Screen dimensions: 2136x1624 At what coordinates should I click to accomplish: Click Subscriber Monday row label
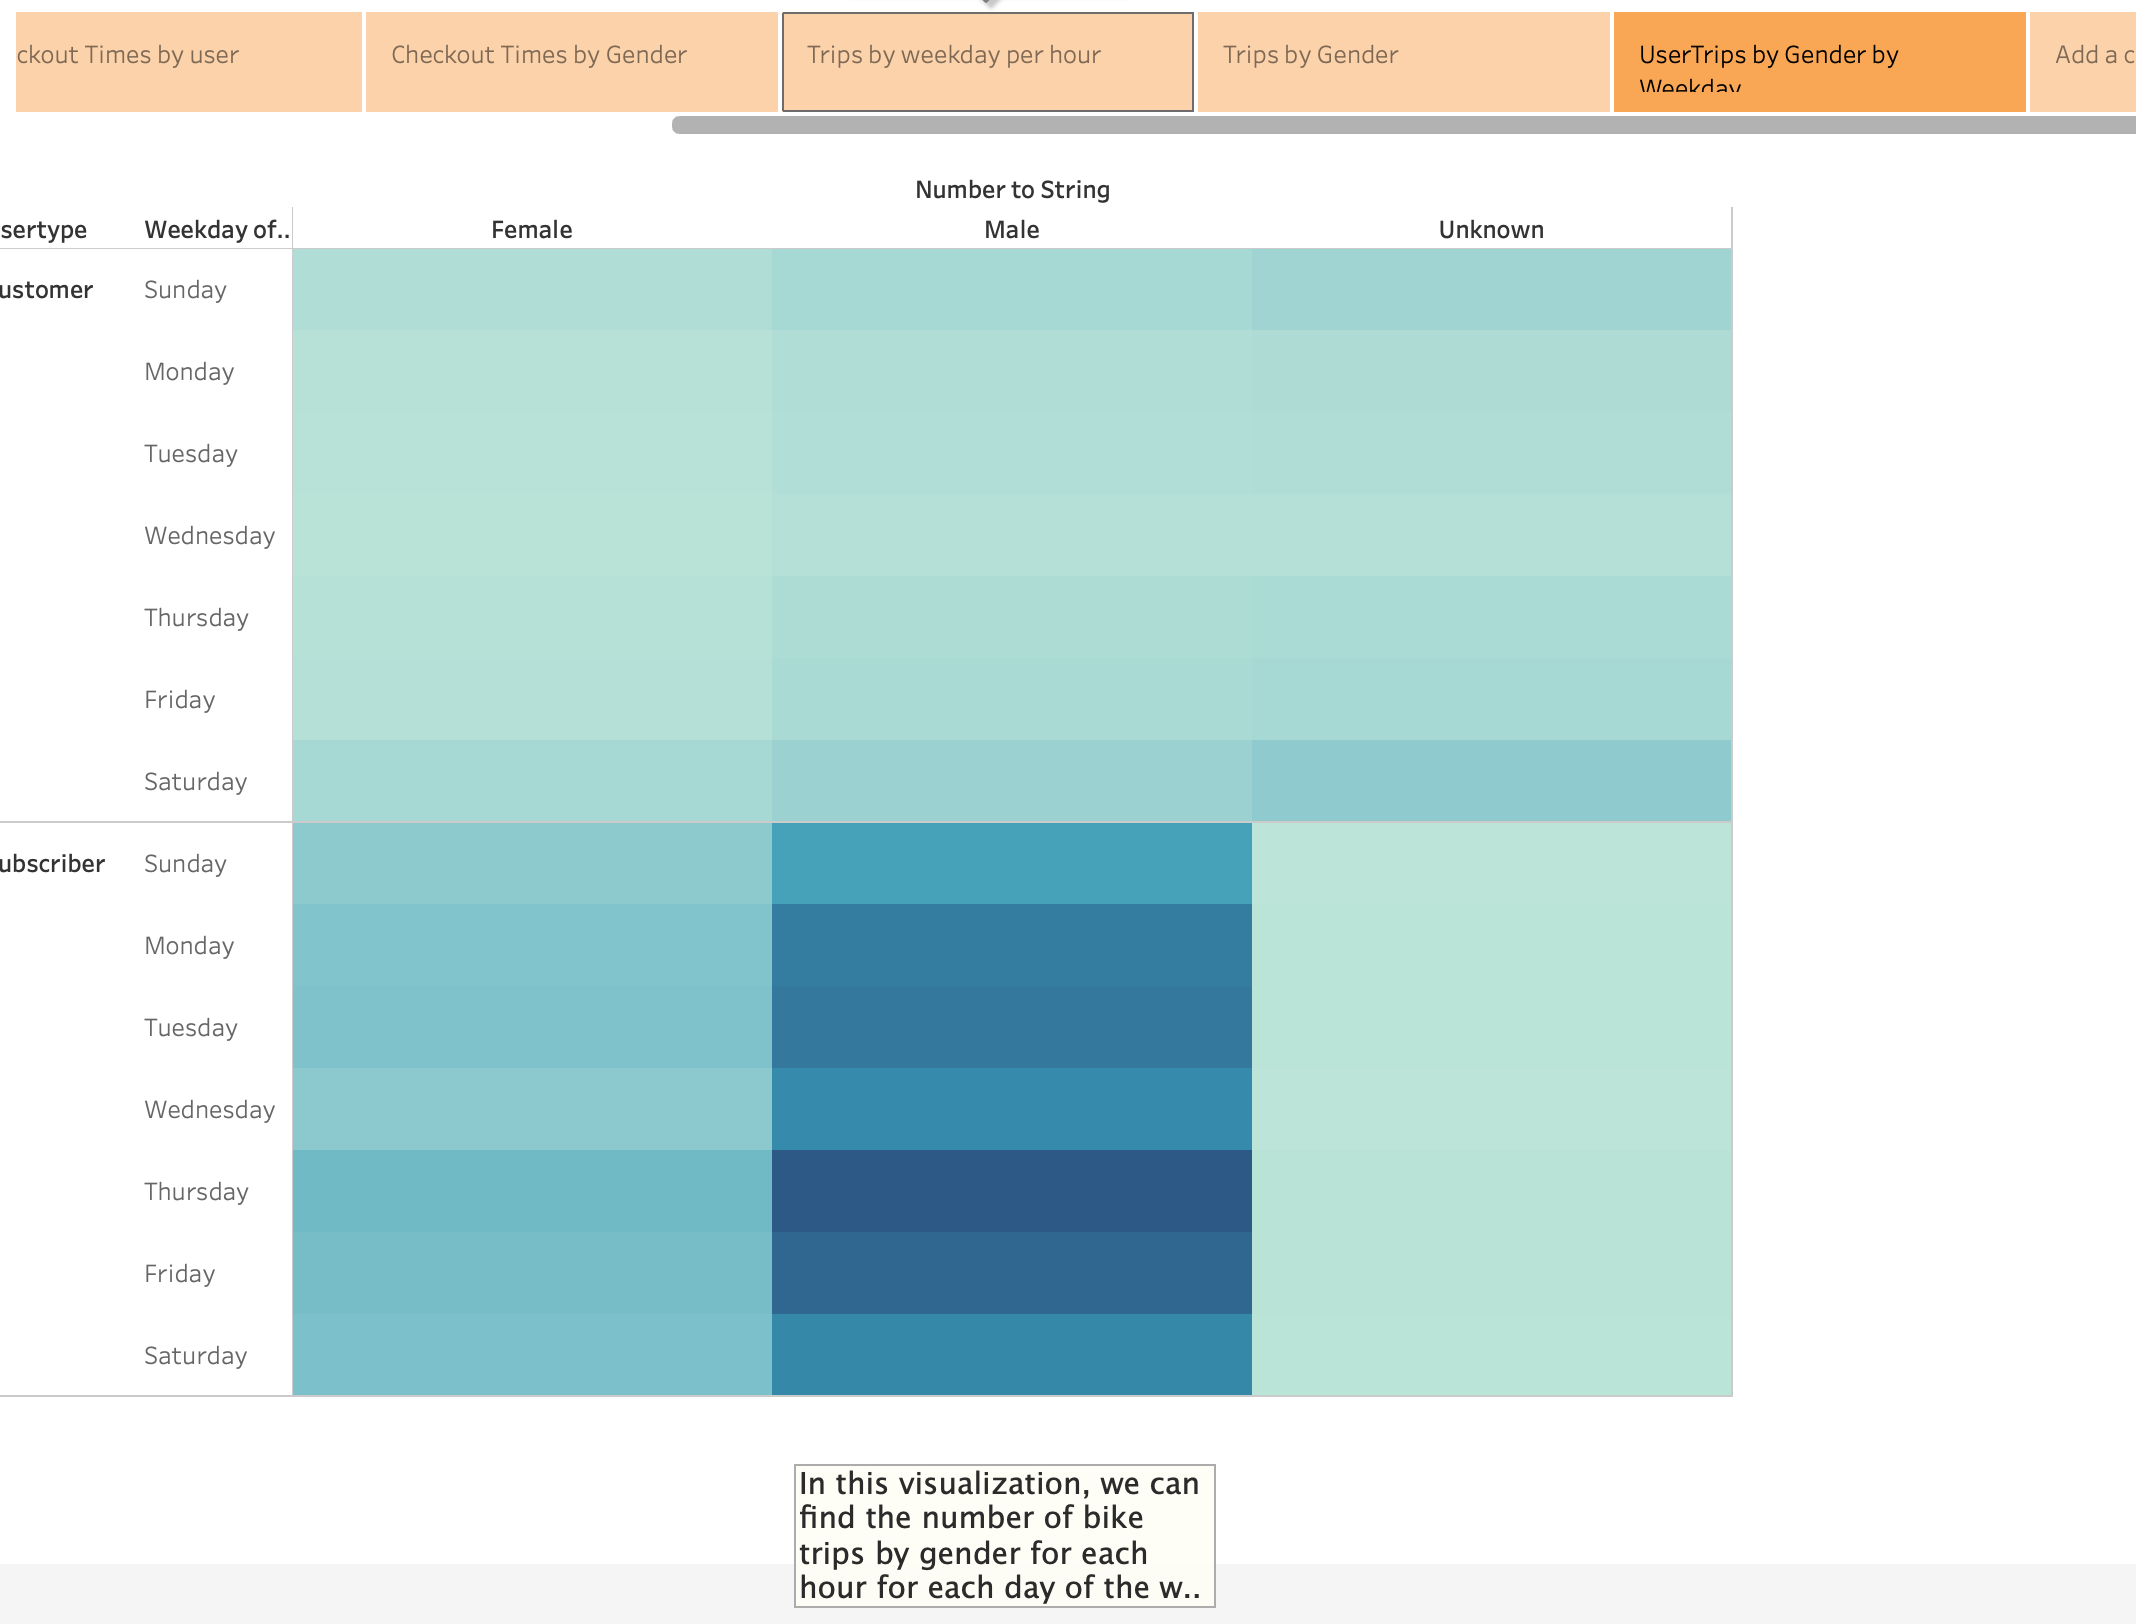click(x=189, y=946)
